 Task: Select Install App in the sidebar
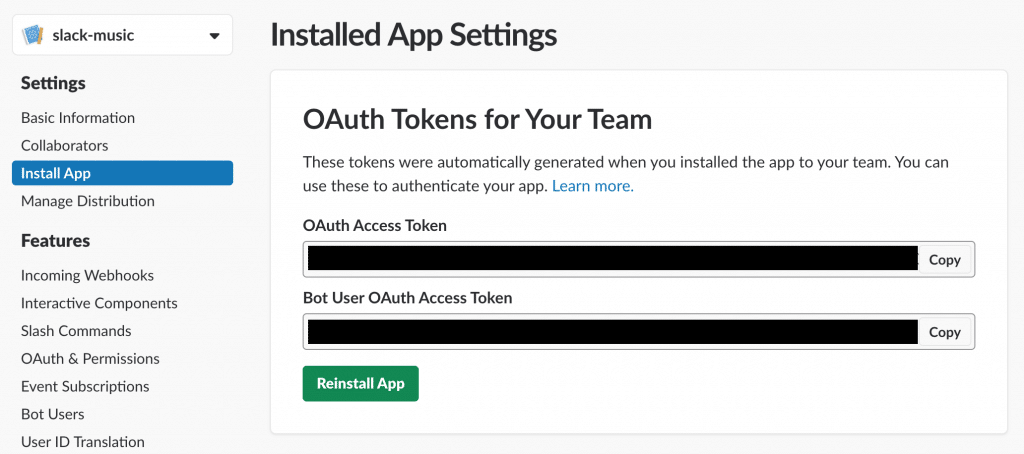[122, 173]
